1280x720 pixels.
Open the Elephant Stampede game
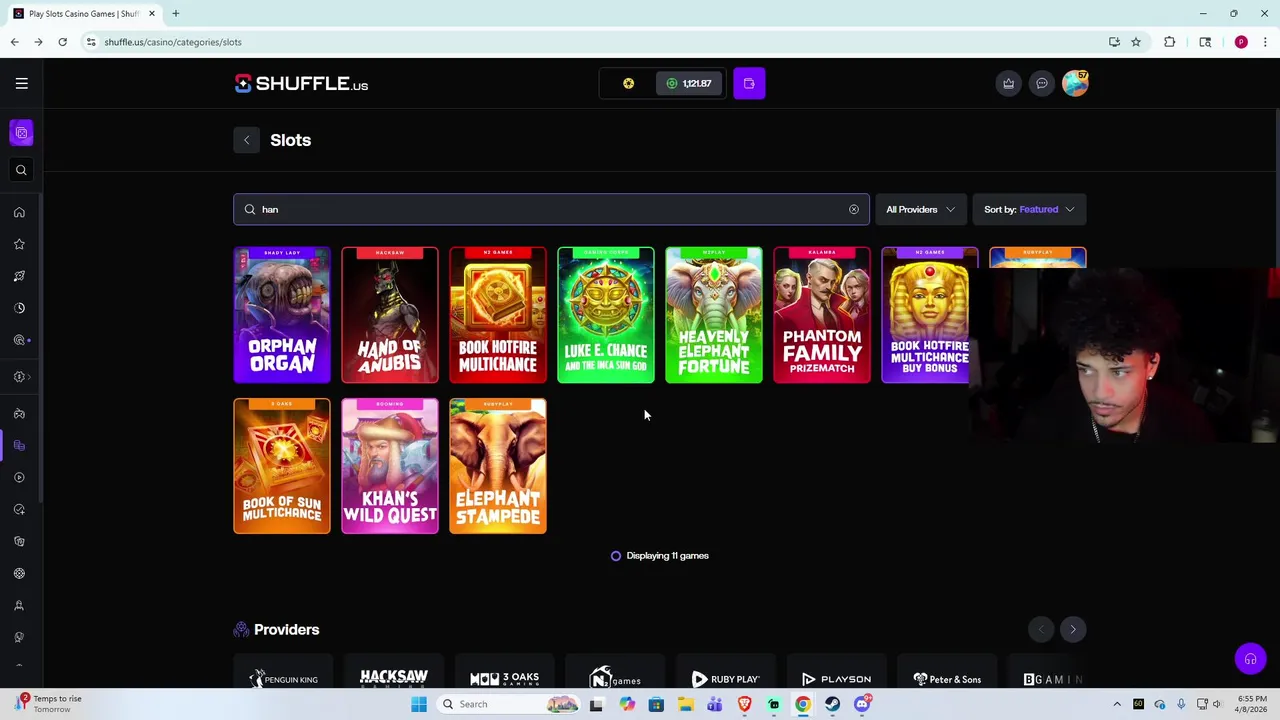498,466
